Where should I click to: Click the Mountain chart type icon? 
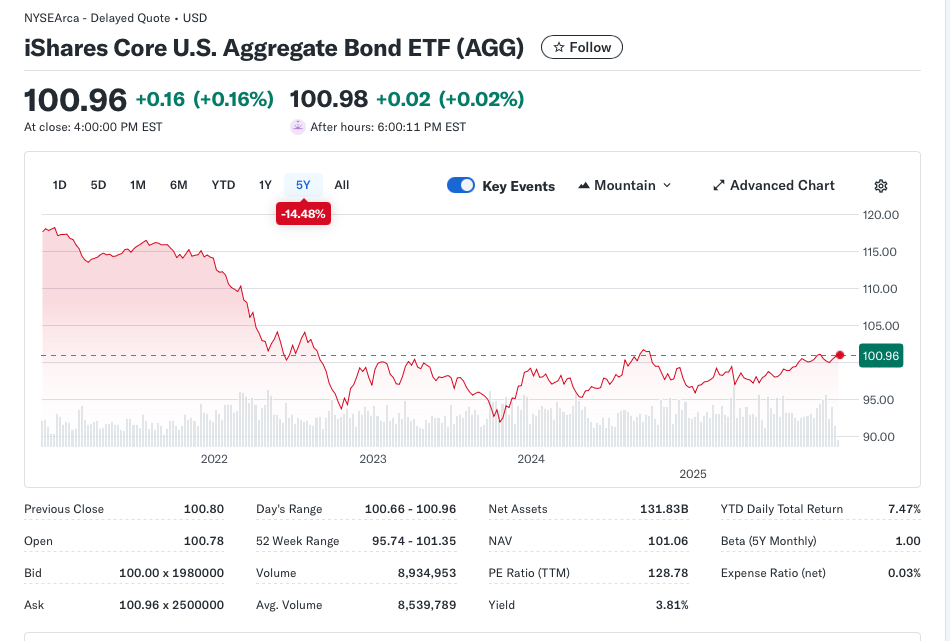tap(584, 186)
